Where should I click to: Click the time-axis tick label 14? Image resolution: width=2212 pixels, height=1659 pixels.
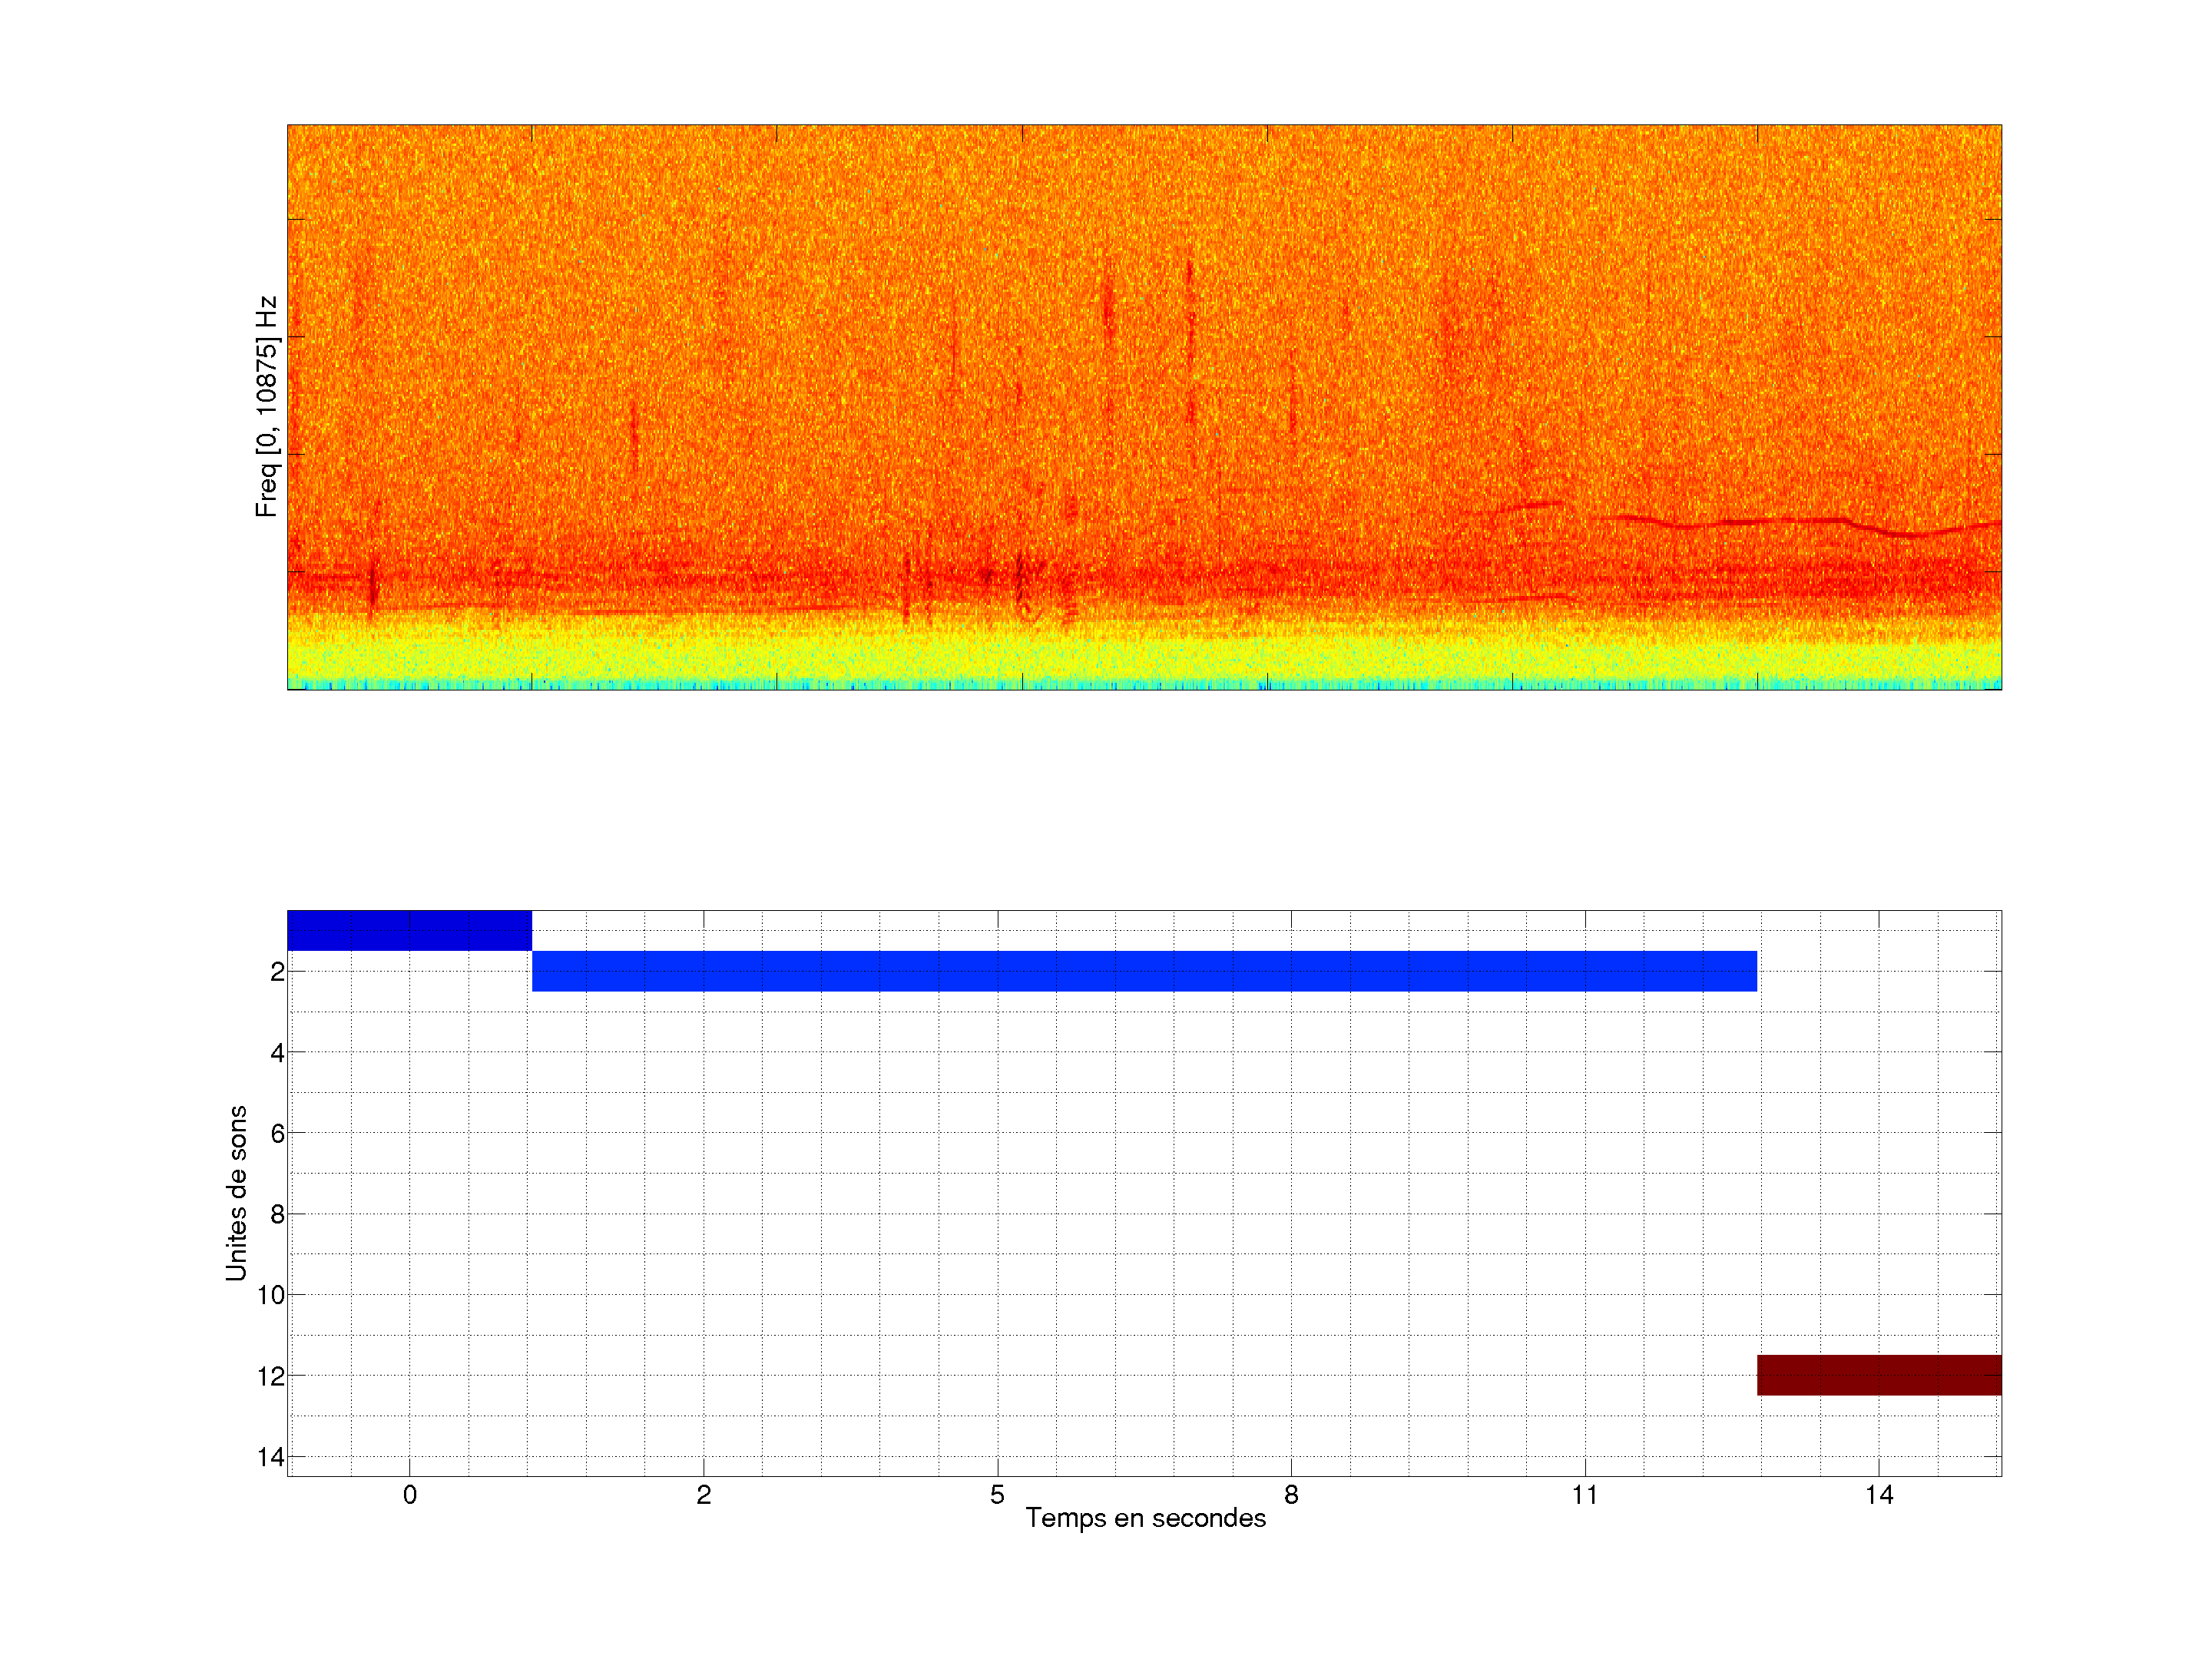click(1878, 1495)
